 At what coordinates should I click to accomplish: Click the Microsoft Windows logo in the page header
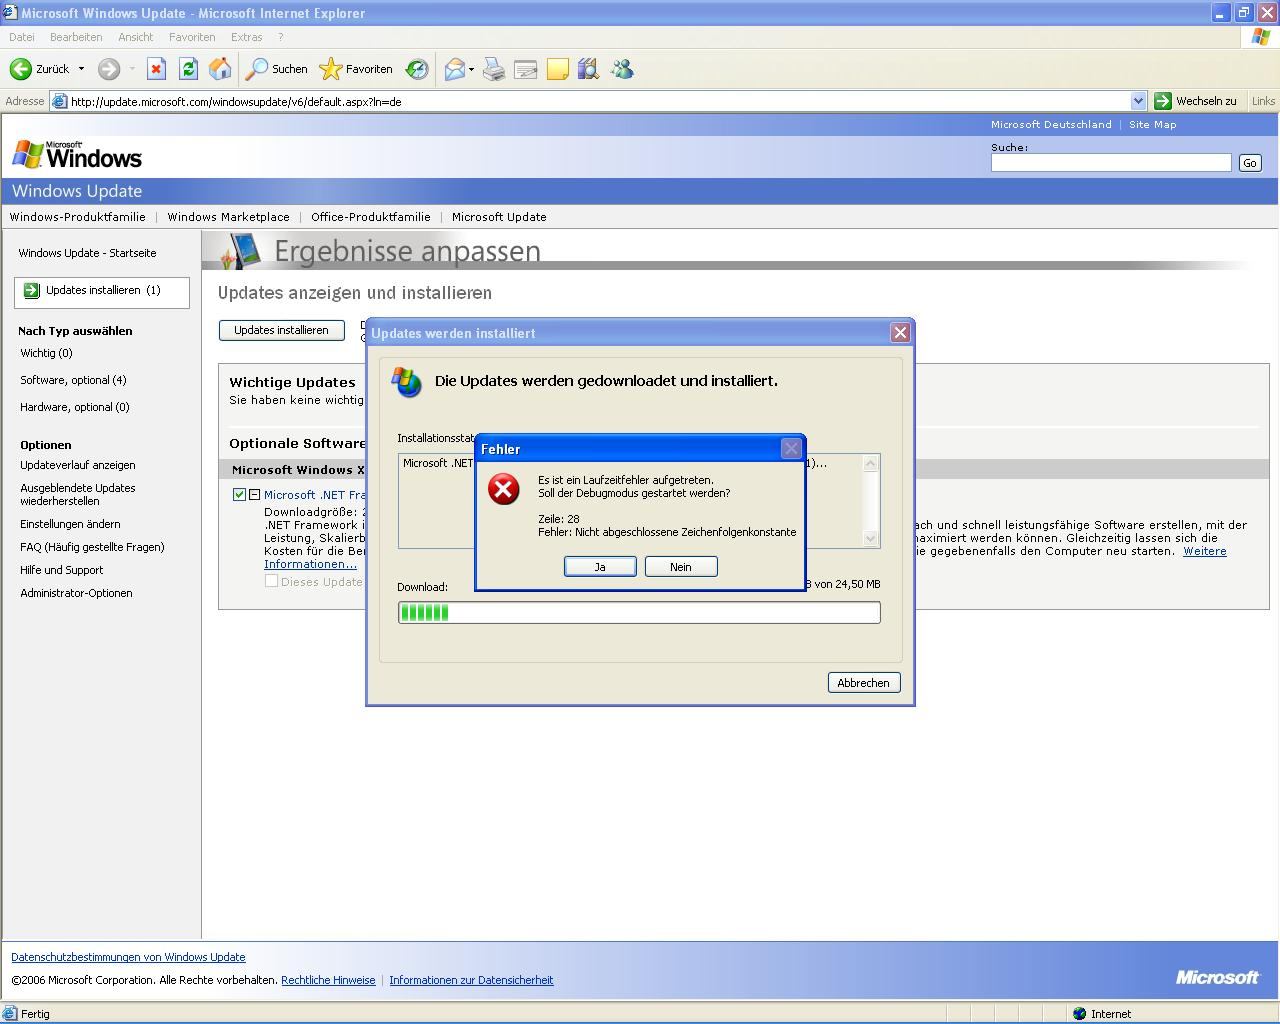tap(77, 155)
